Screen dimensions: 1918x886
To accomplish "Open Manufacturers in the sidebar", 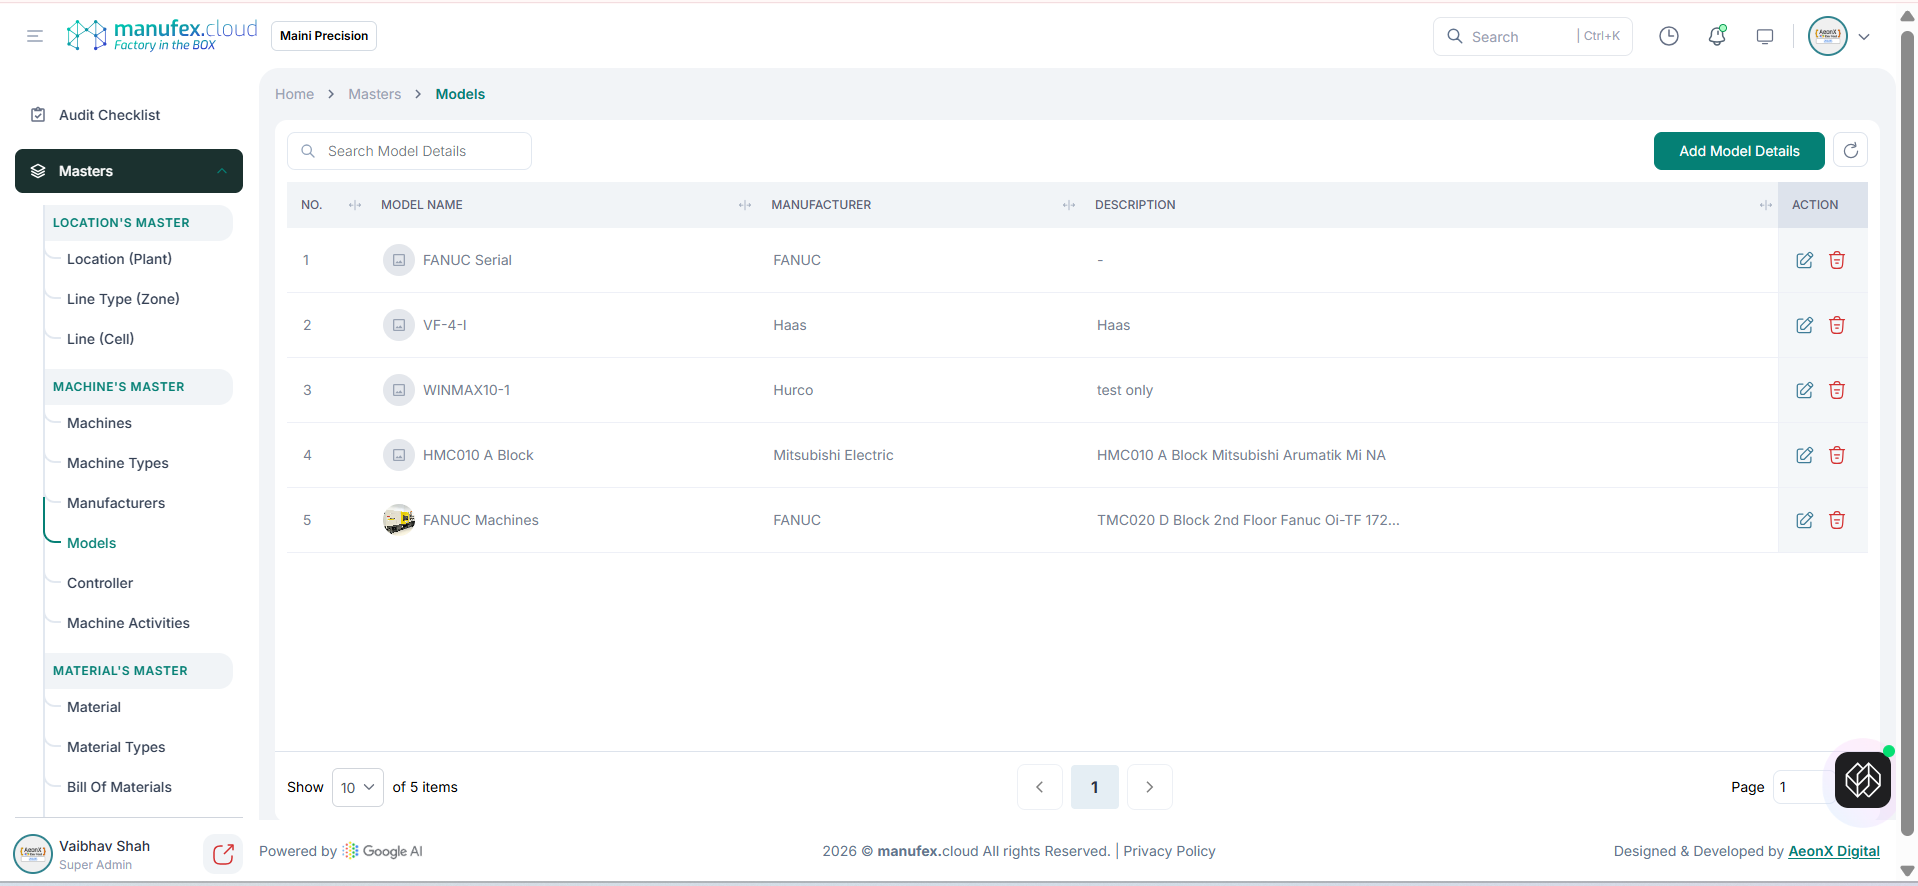I will coord(116,503).
